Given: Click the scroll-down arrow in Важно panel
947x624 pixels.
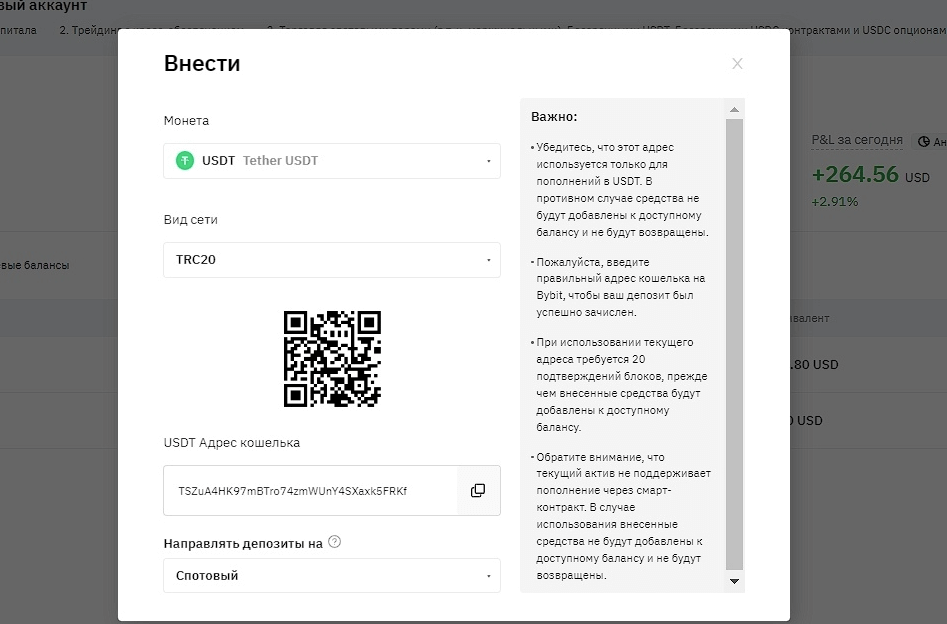Looking at the screenshot, I should (734, 581).
